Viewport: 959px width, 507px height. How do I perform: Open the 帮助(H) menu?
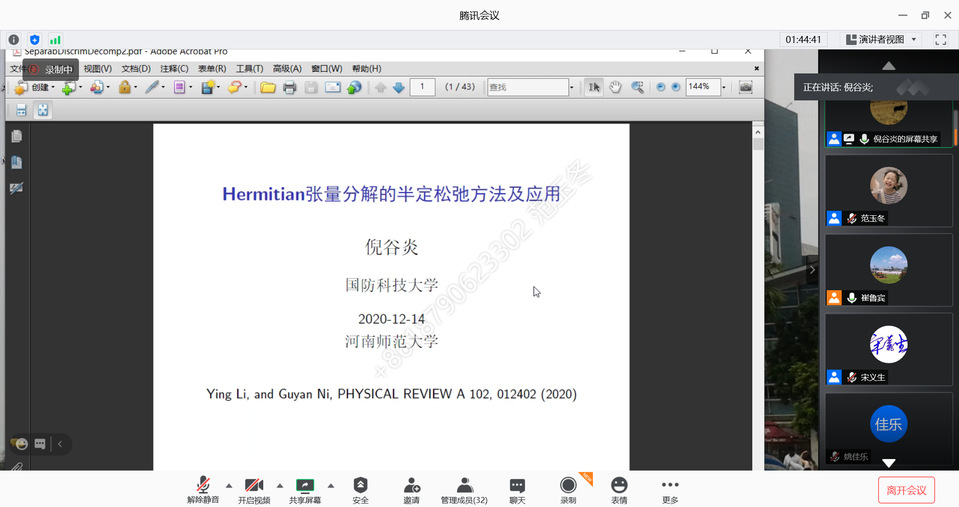366,69
